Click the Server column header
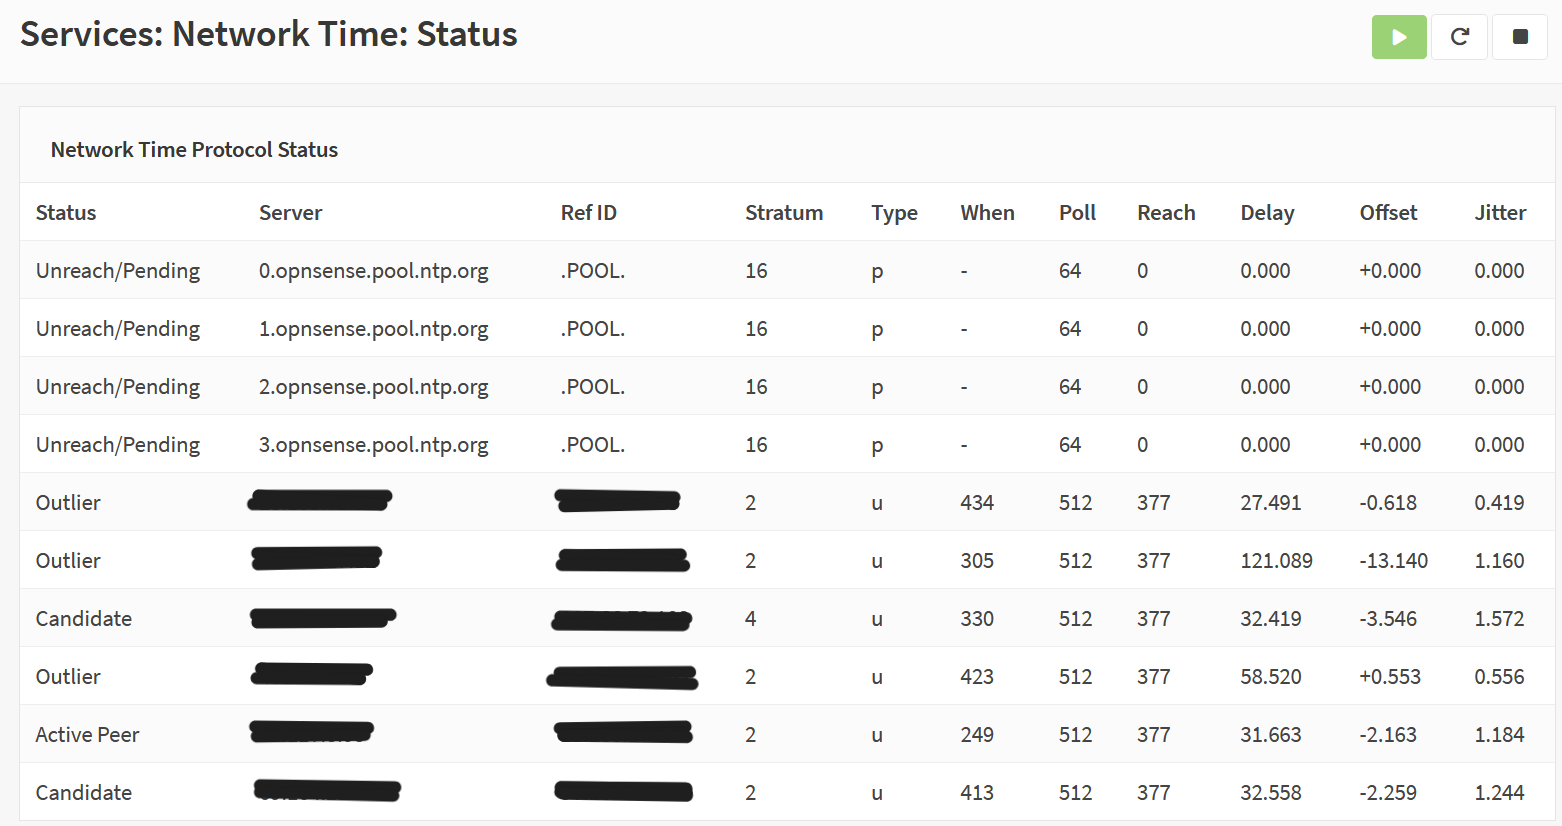This screenshot has width=1562, height=826. click(x=290, y=213)
